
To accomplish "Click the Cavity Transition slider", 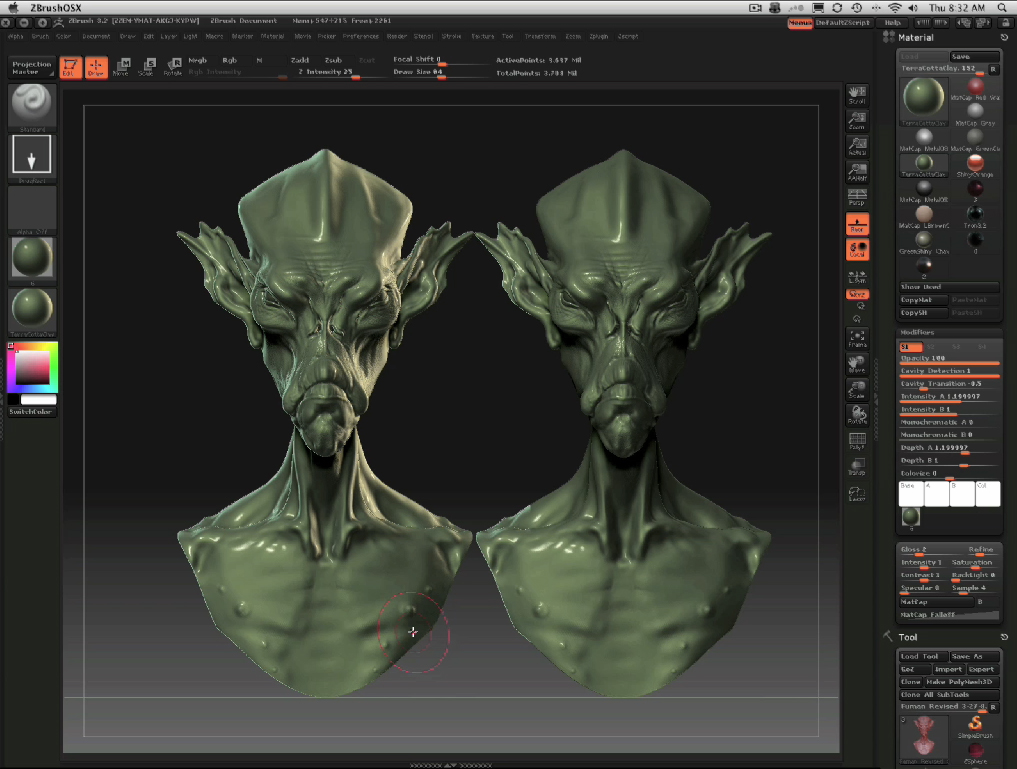I will coord(949,384).
